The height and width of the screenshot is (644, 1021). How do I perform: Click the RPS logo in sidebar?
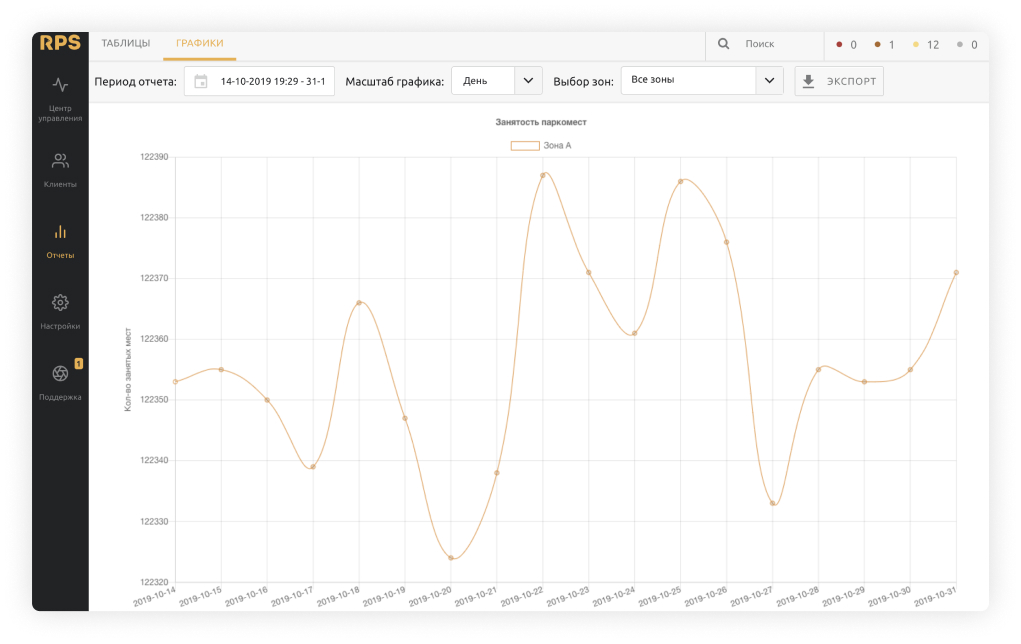point(60,43)
